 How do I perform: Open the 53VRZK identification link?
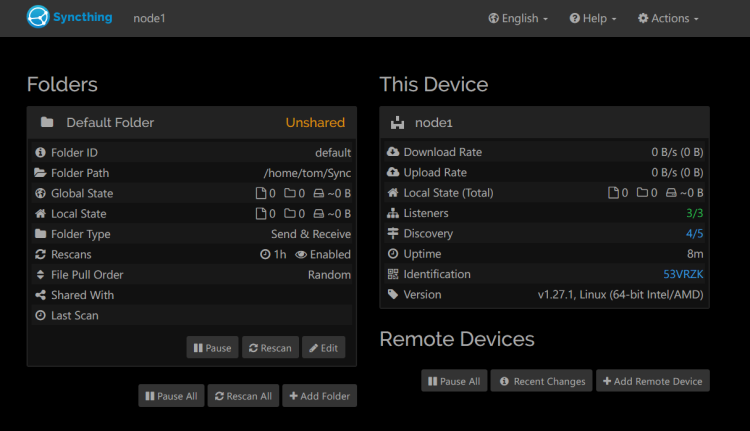click(683, 274)
